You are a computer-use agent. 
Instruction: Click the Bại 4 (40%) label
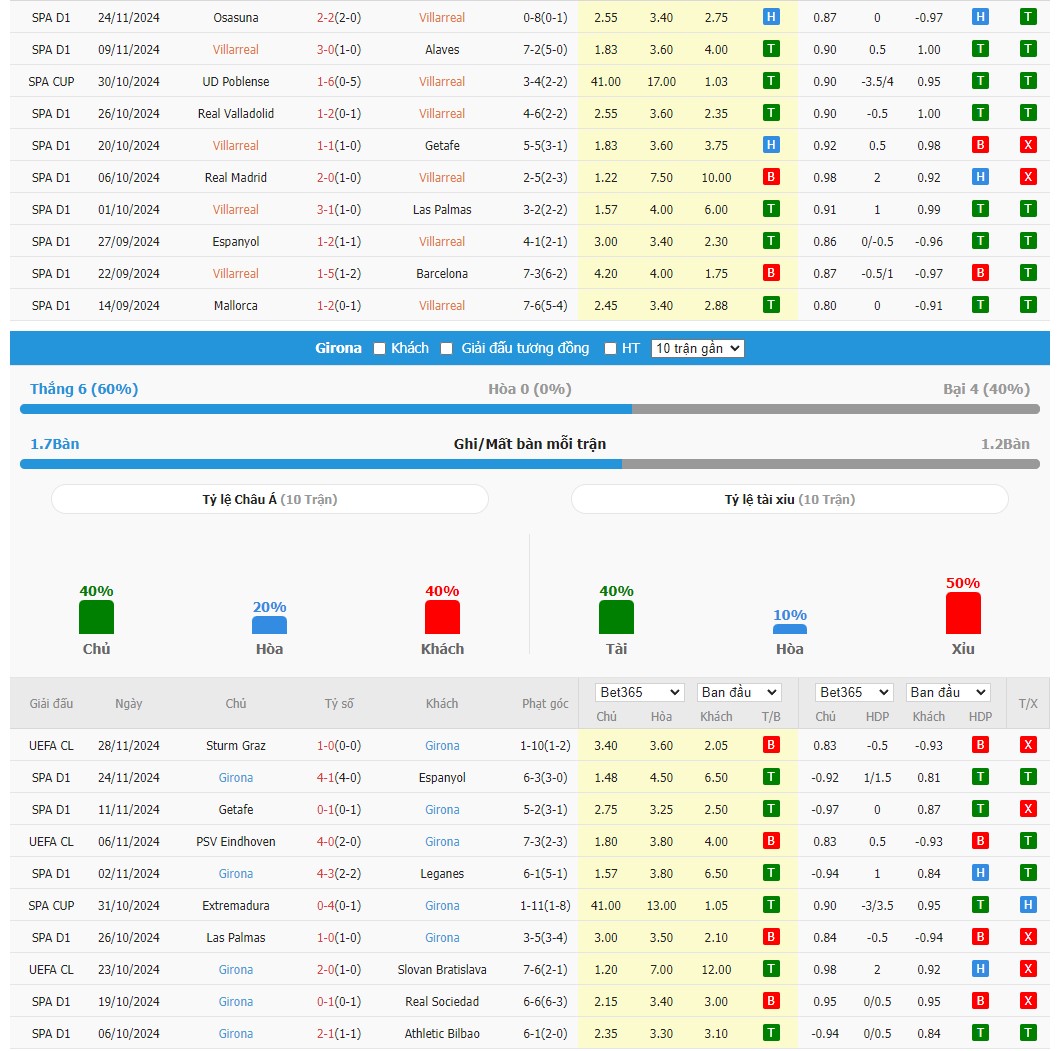point(986,389)
